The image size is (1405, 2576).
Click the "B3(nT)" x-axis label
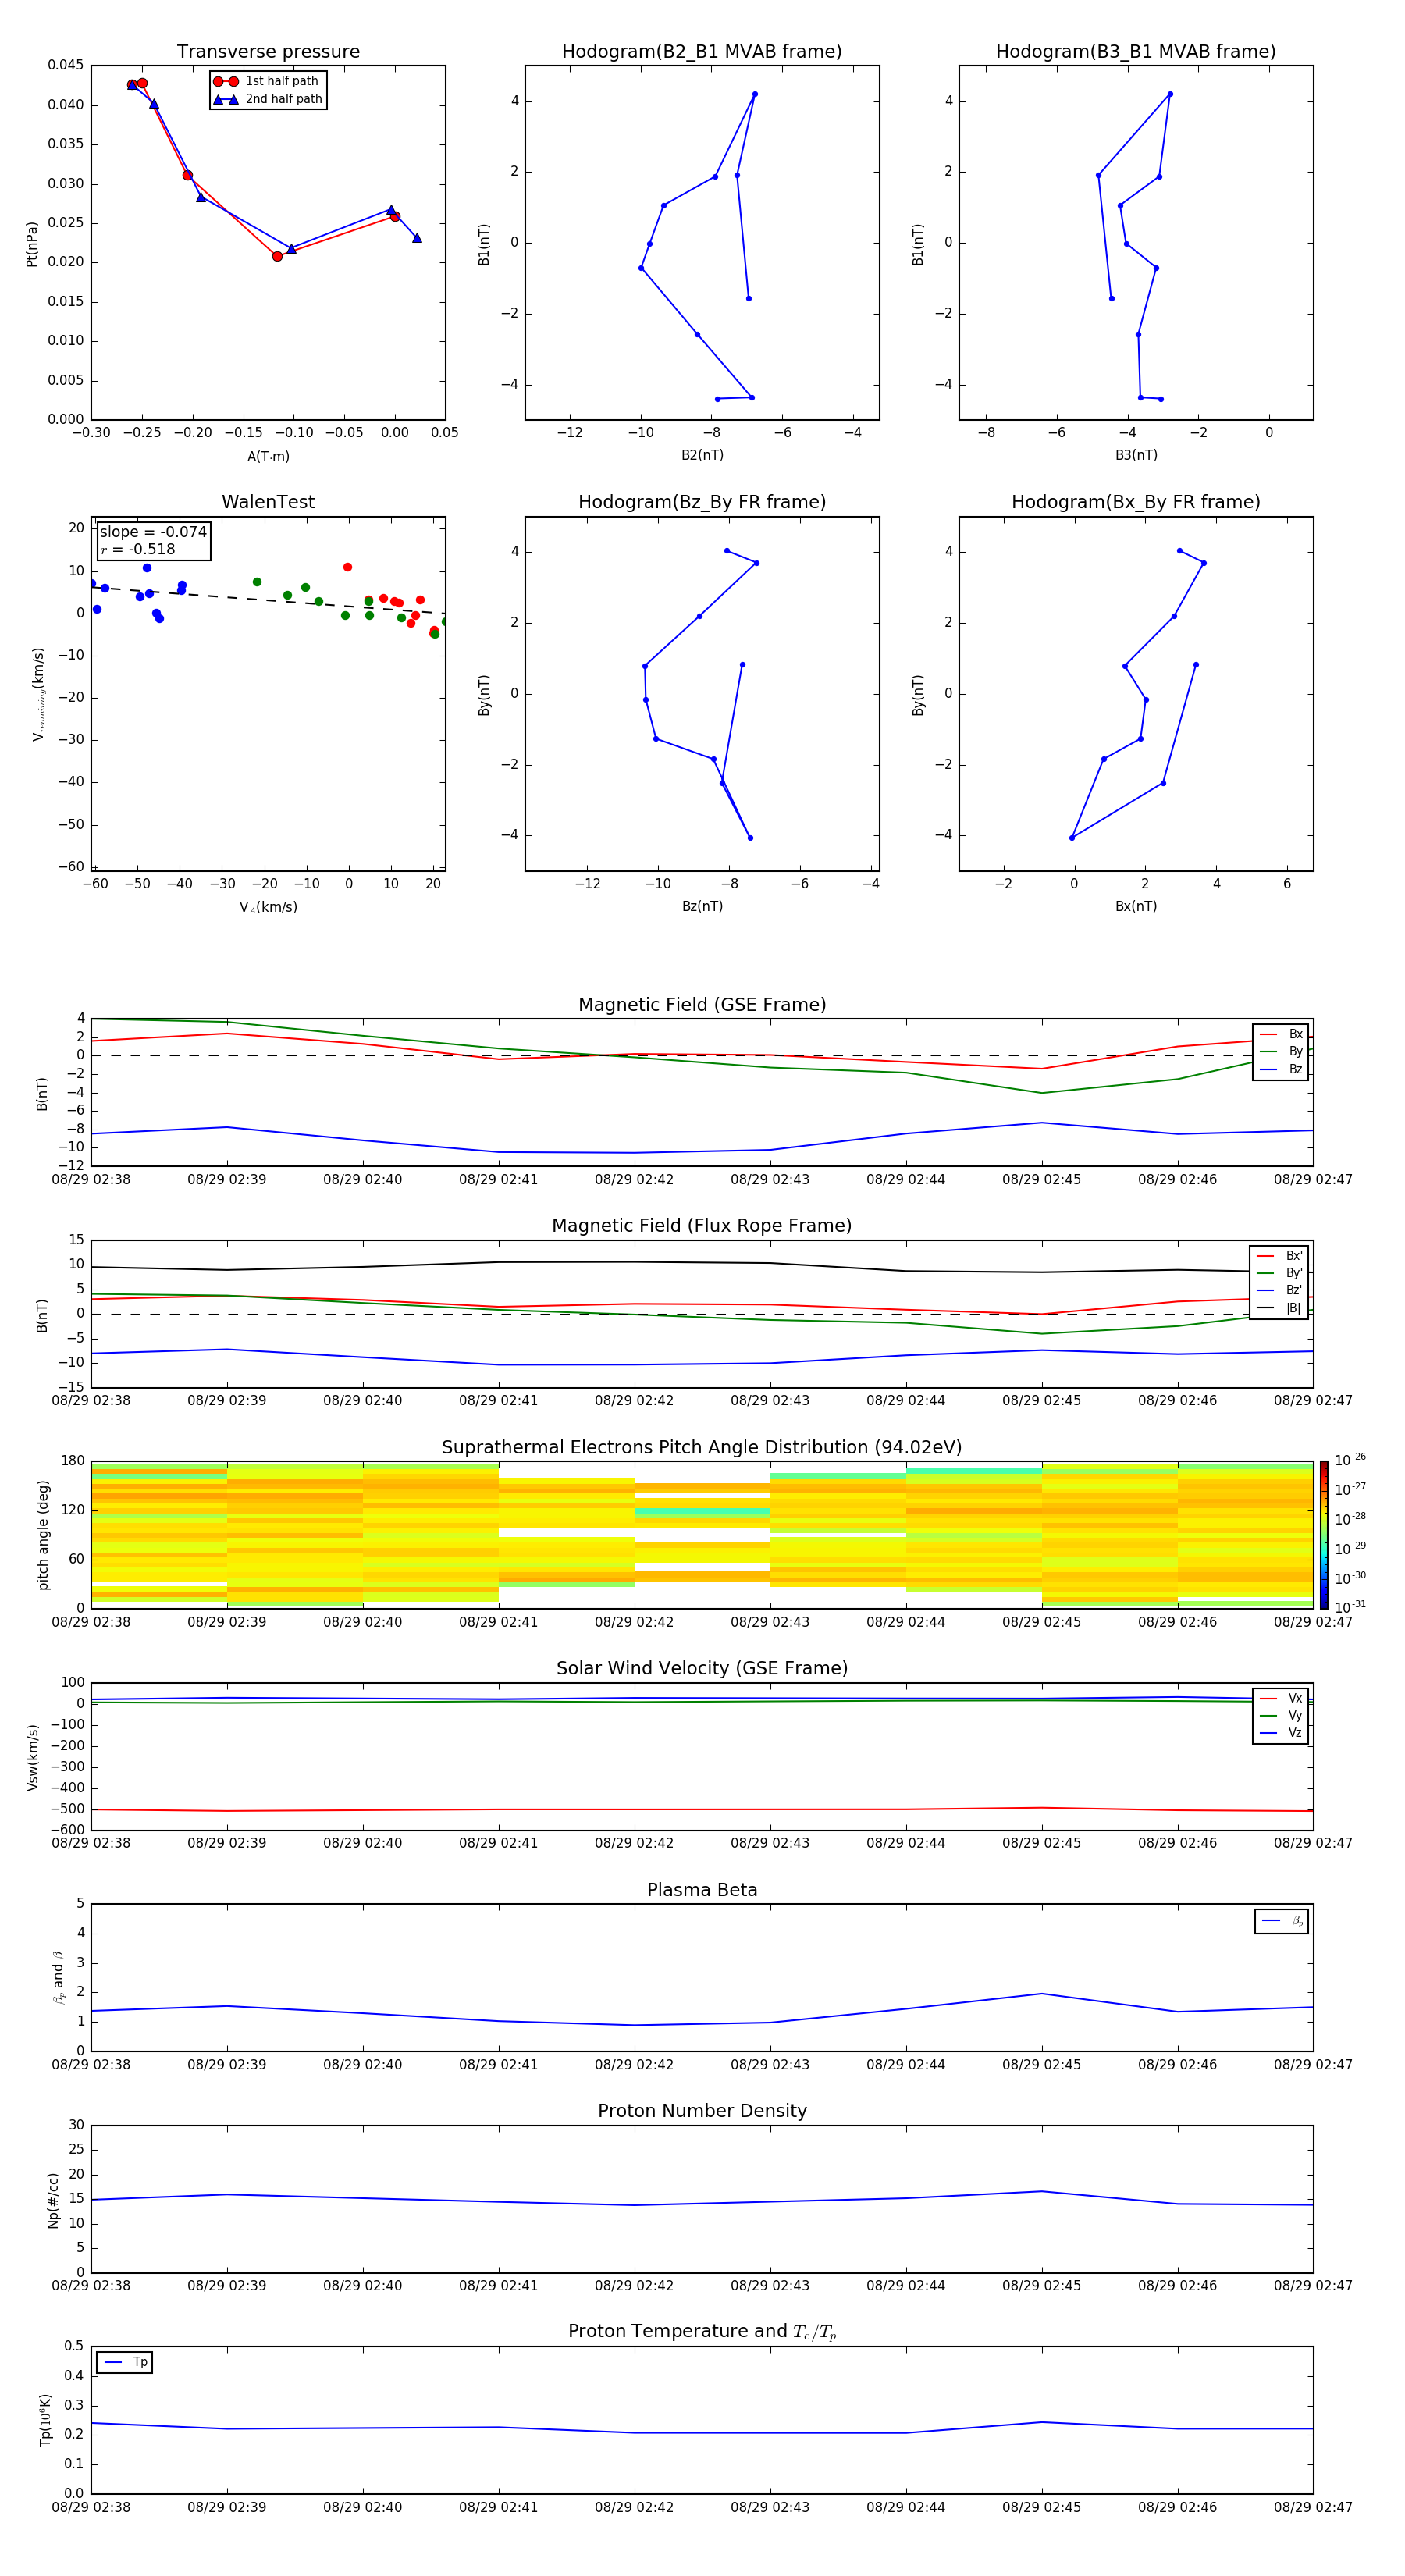(1136, 455)
